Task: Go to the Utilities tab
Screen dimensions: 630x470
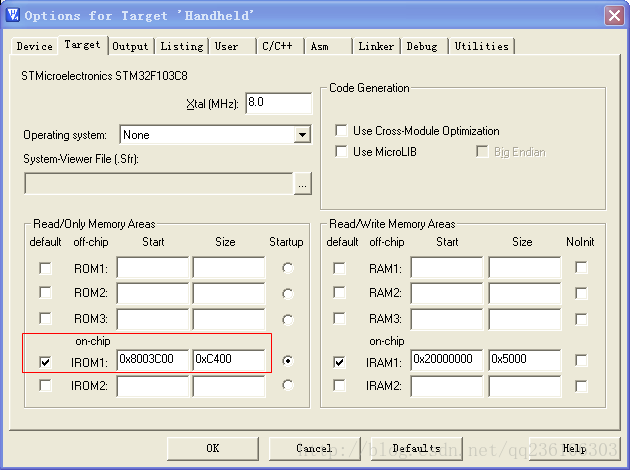Action: click(x=481, y=46)
